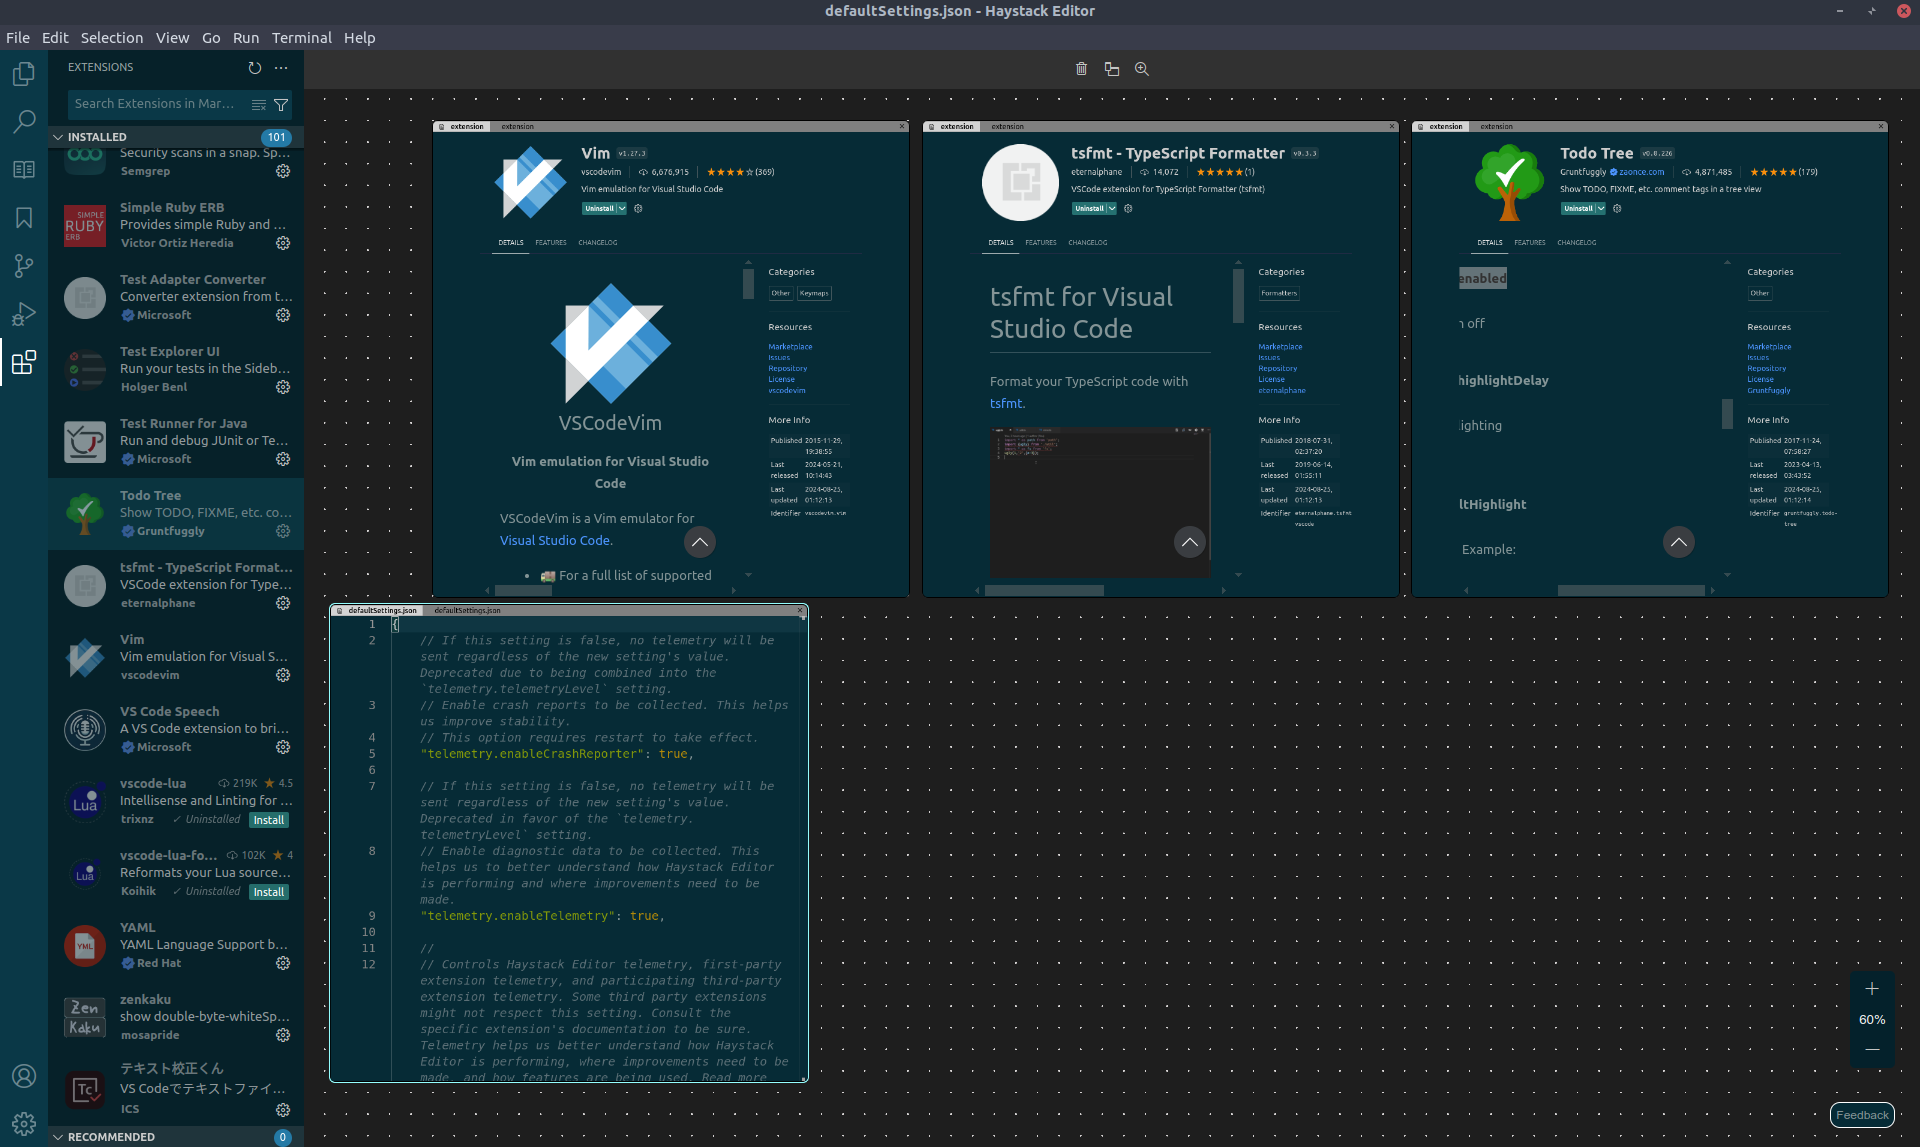Screen dimensions: 1920x1147
Task: Click the trash icon in canvas toolbar
Action: 1081,69
